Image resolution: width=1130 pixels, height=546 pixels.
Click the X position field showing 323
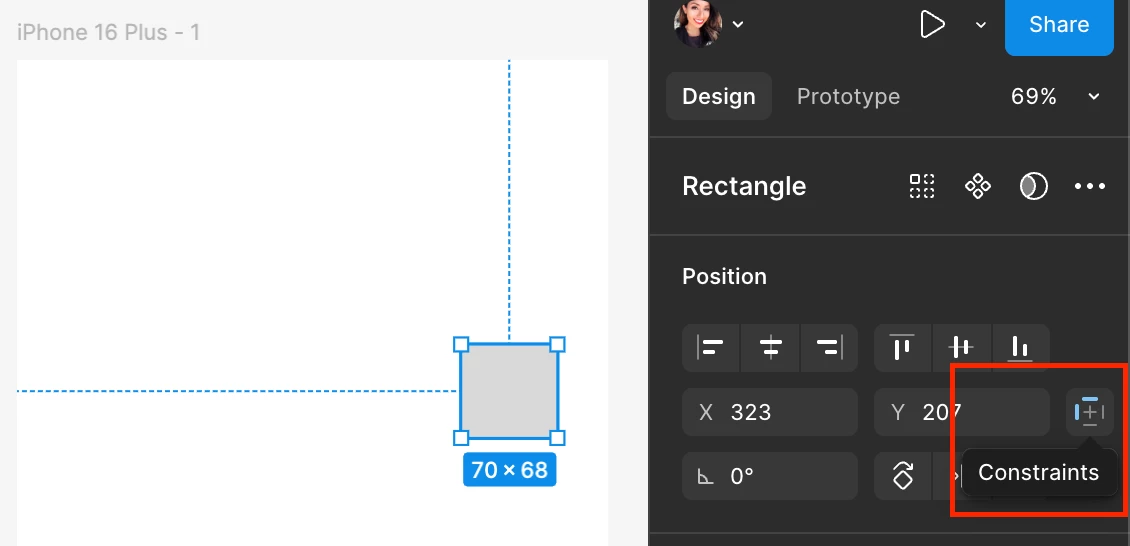[x=770, y=412]
